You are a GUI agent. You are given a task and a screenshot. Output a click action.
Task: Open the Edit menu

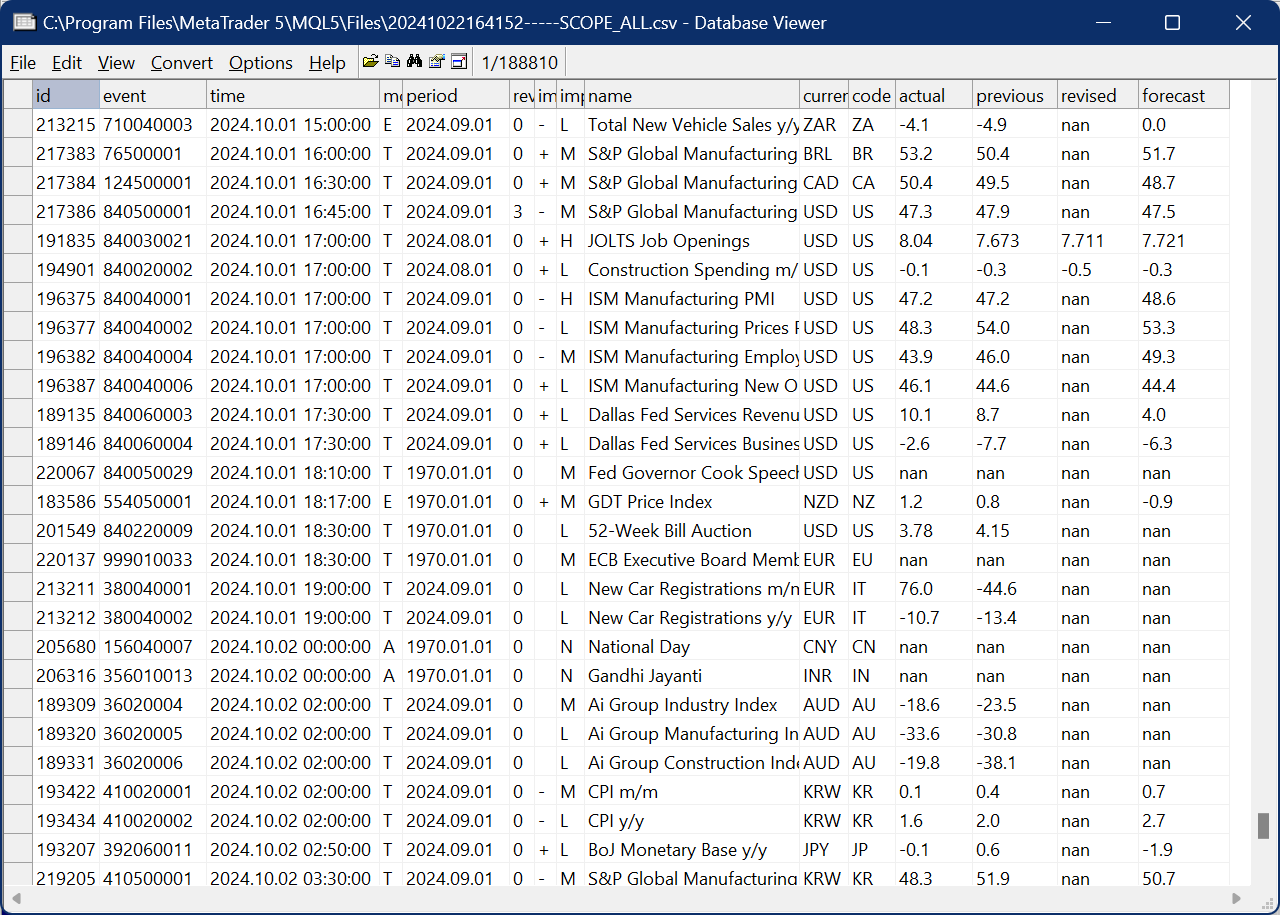66,62
